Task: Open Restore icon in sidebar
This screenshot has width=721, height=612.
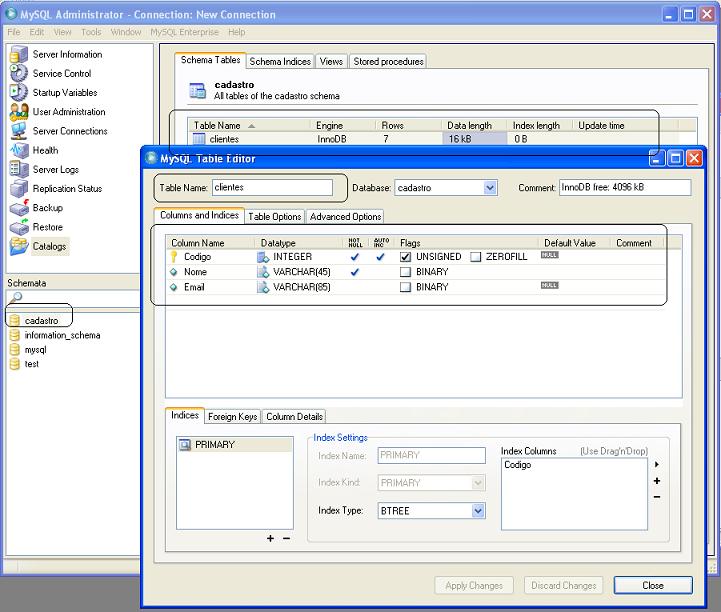Action: click(19, 227)
